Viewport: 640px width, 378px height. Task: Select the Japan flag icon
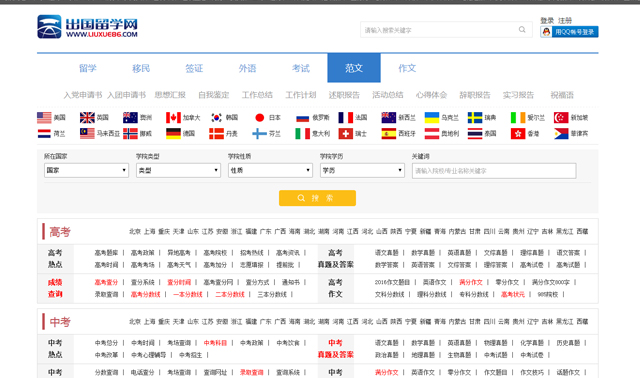pyautogui.click(x=260, y=118)
